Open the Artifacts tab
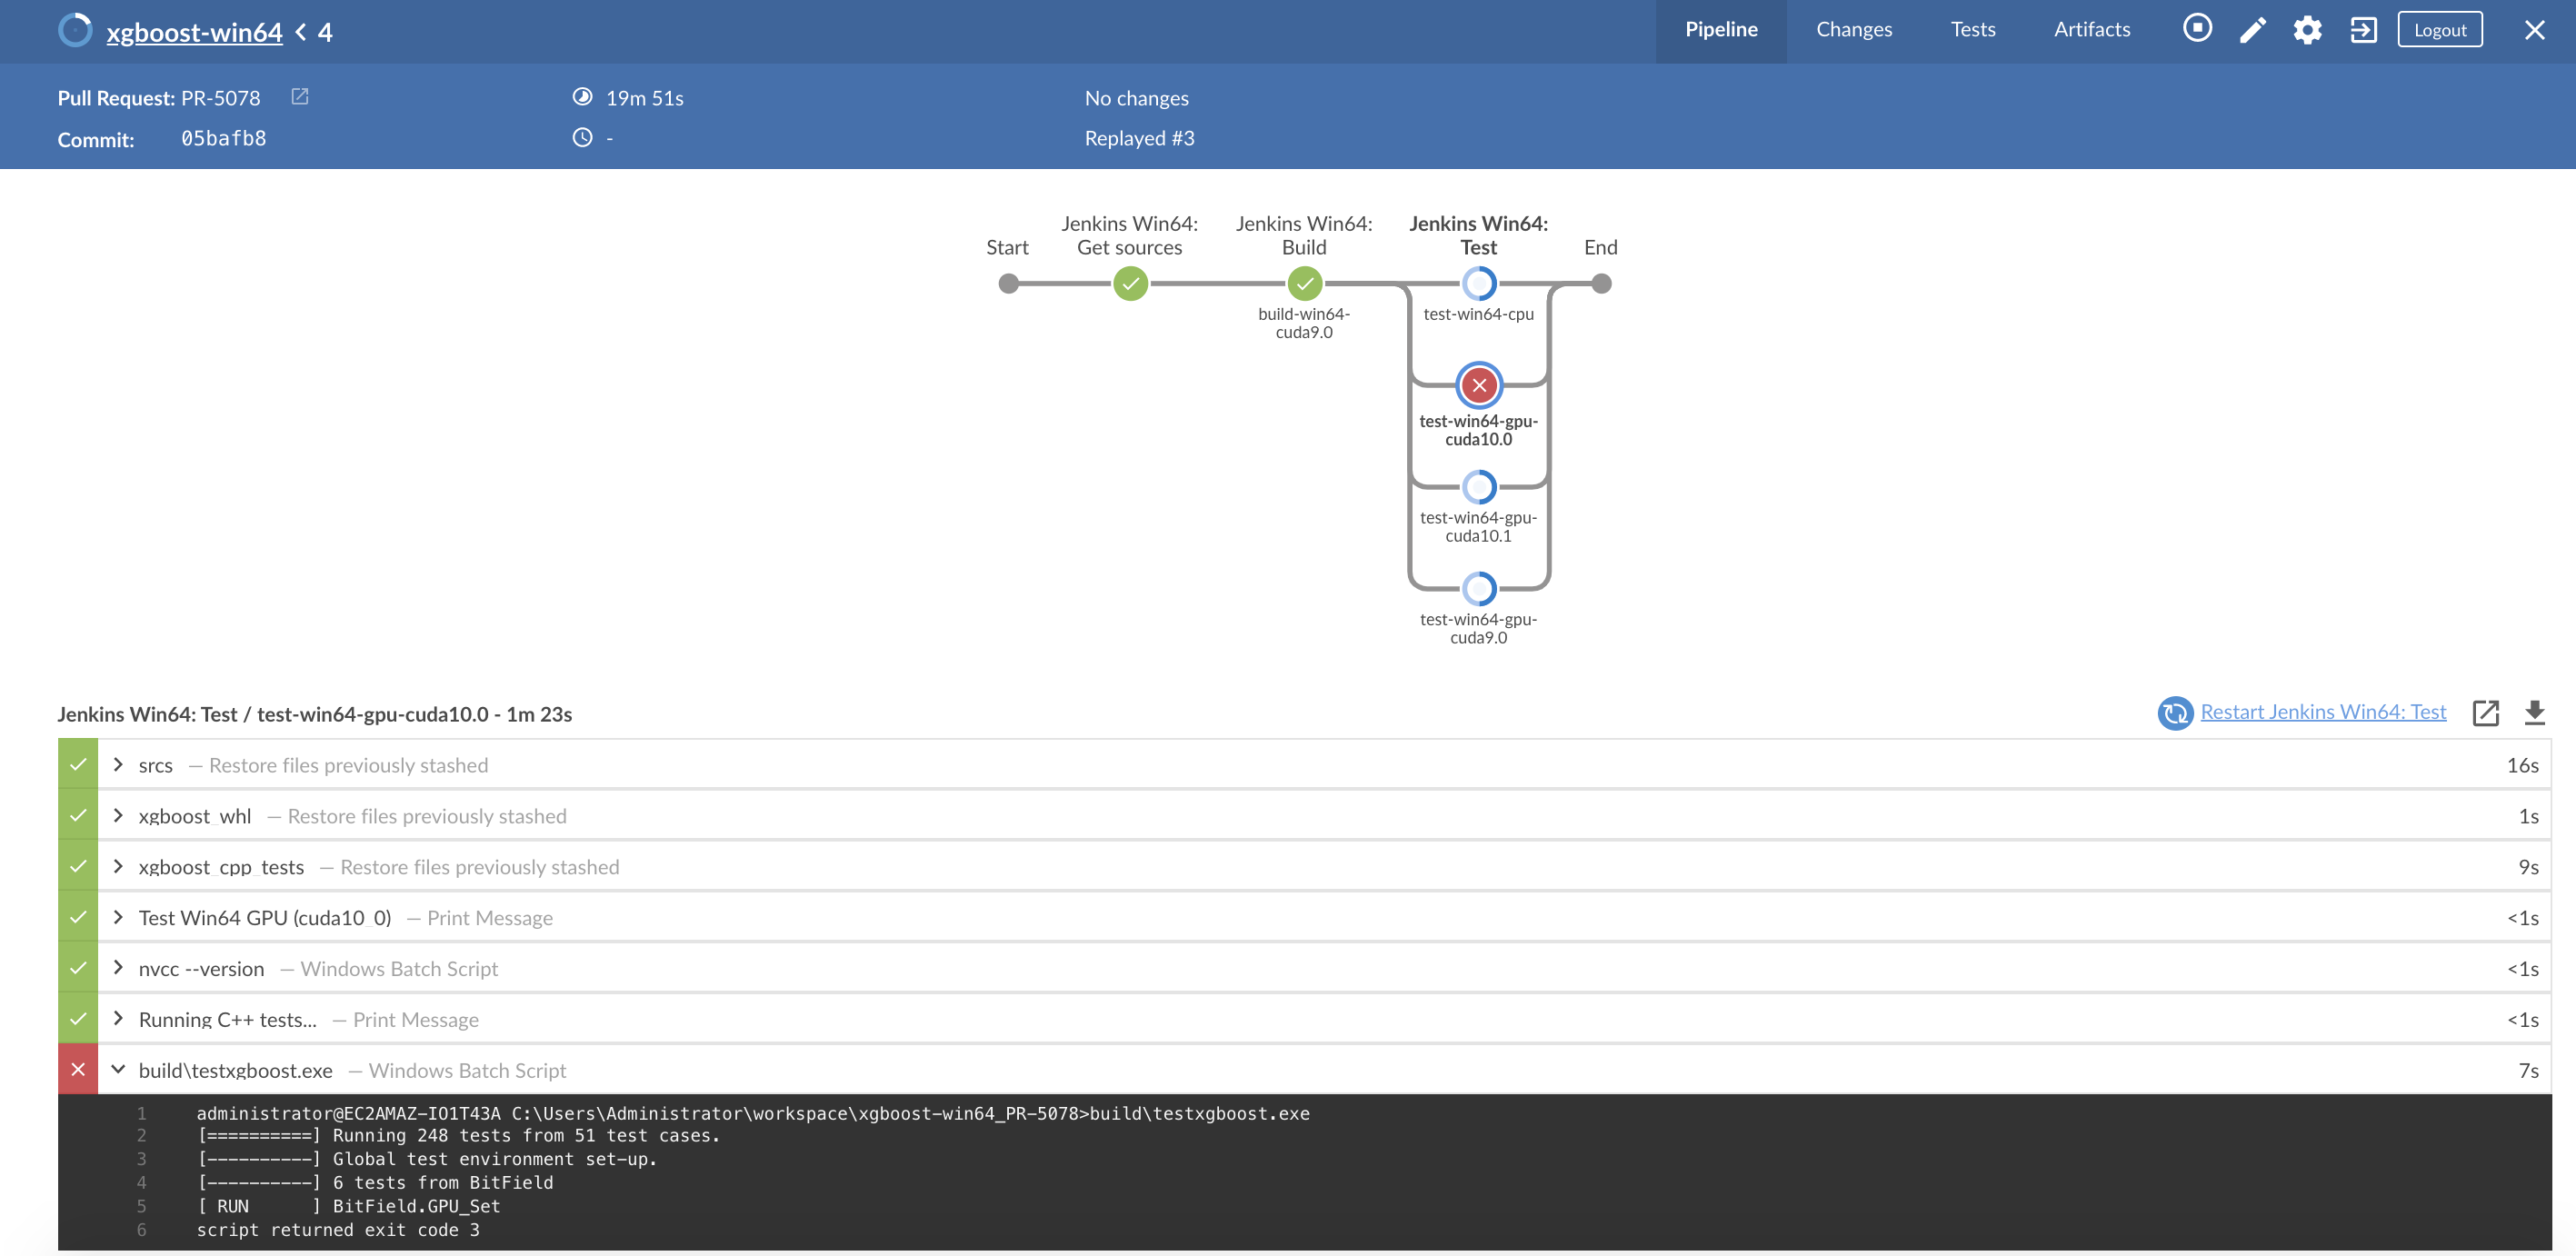 point(2091,30)
